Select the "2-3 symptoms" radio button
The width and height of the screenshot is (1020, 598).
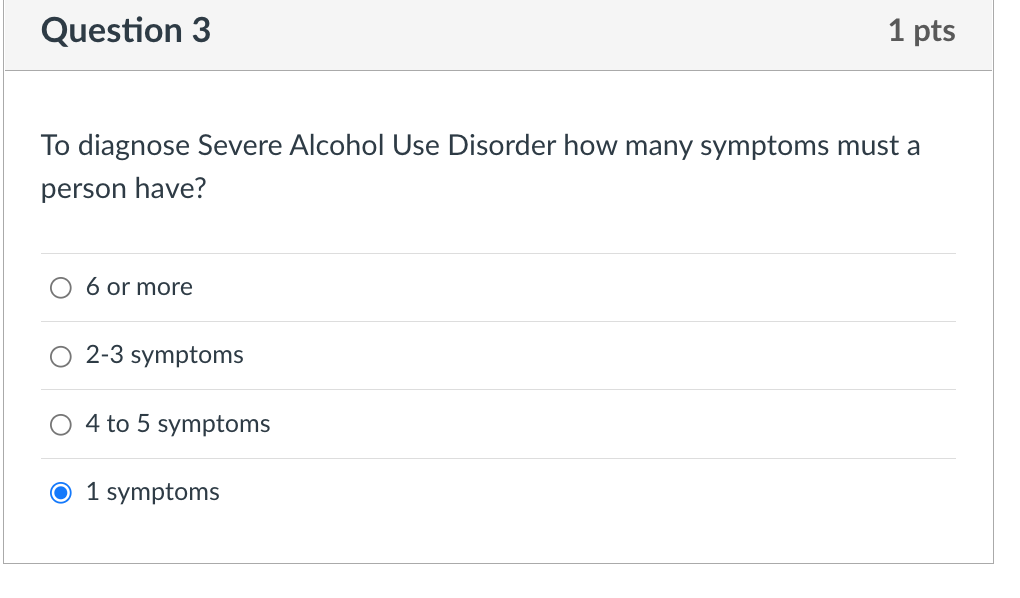(61, 356)
